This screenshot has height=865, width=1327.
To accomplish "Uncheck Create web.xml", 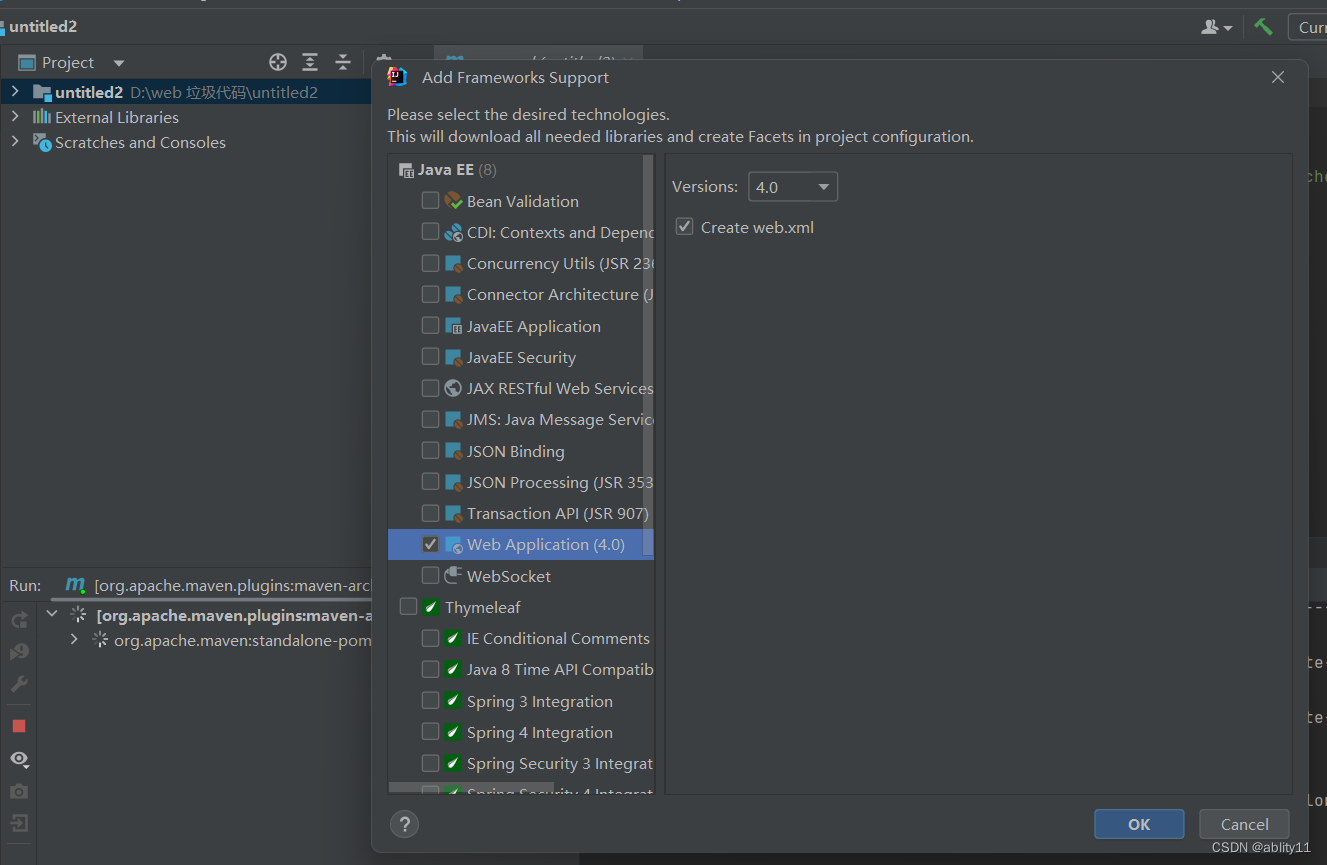I will [x=684, y=227].
